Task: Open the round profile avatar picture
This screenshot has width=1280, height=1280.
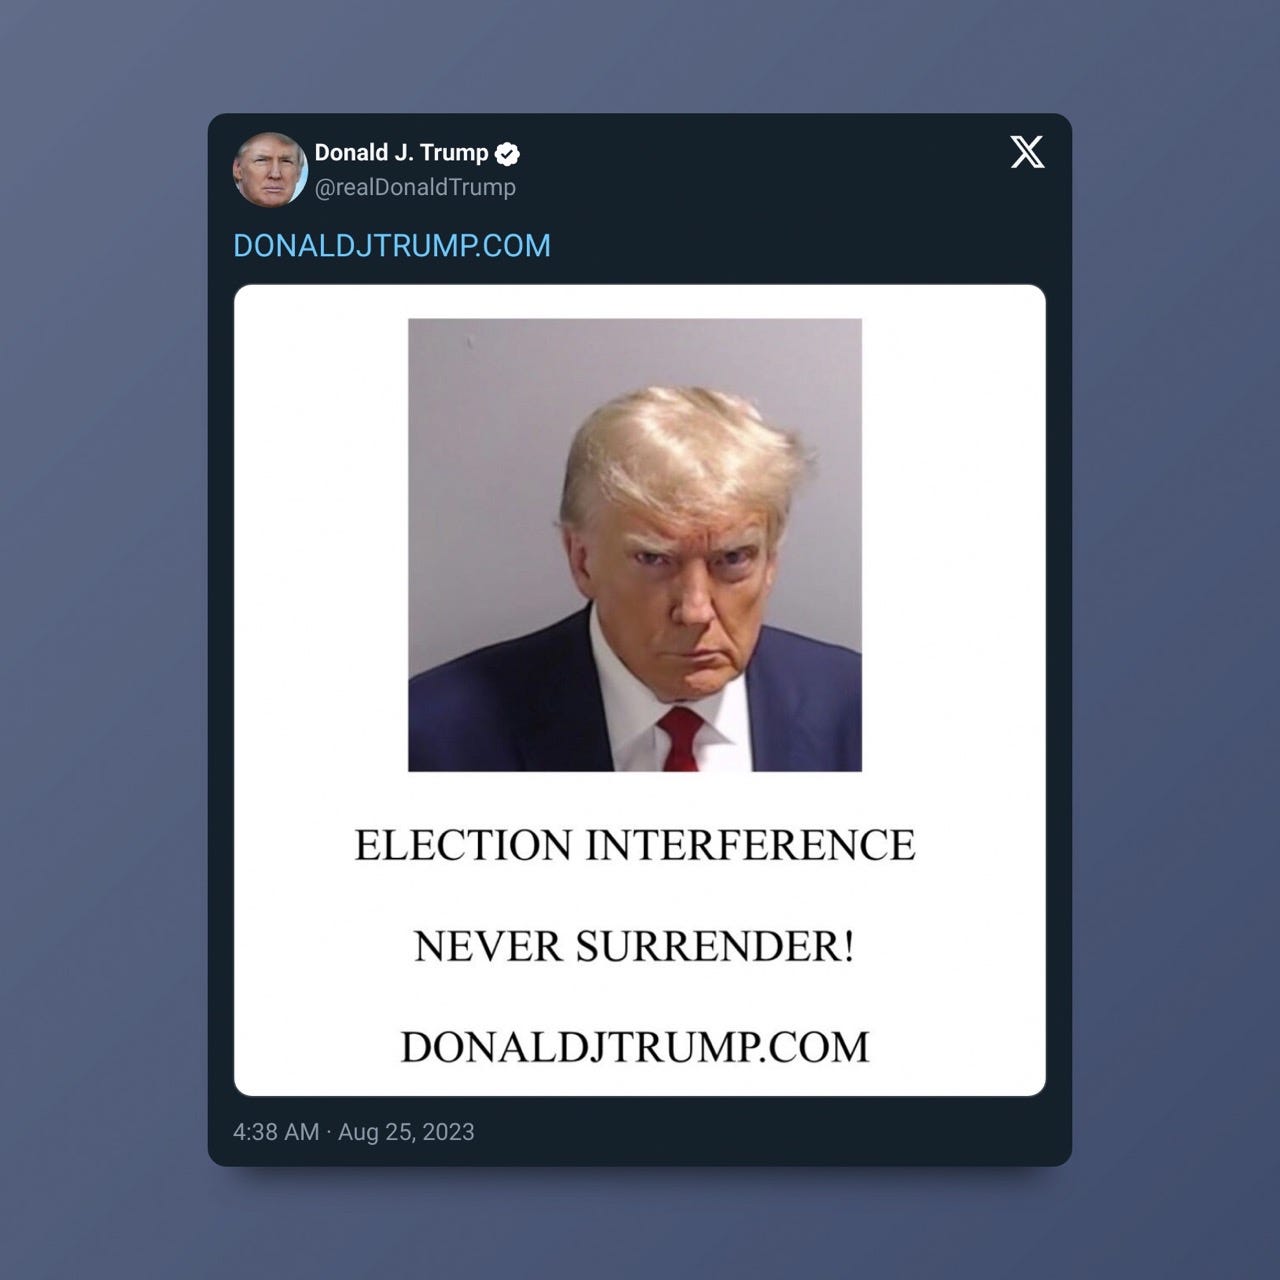Action: (270, 169)
